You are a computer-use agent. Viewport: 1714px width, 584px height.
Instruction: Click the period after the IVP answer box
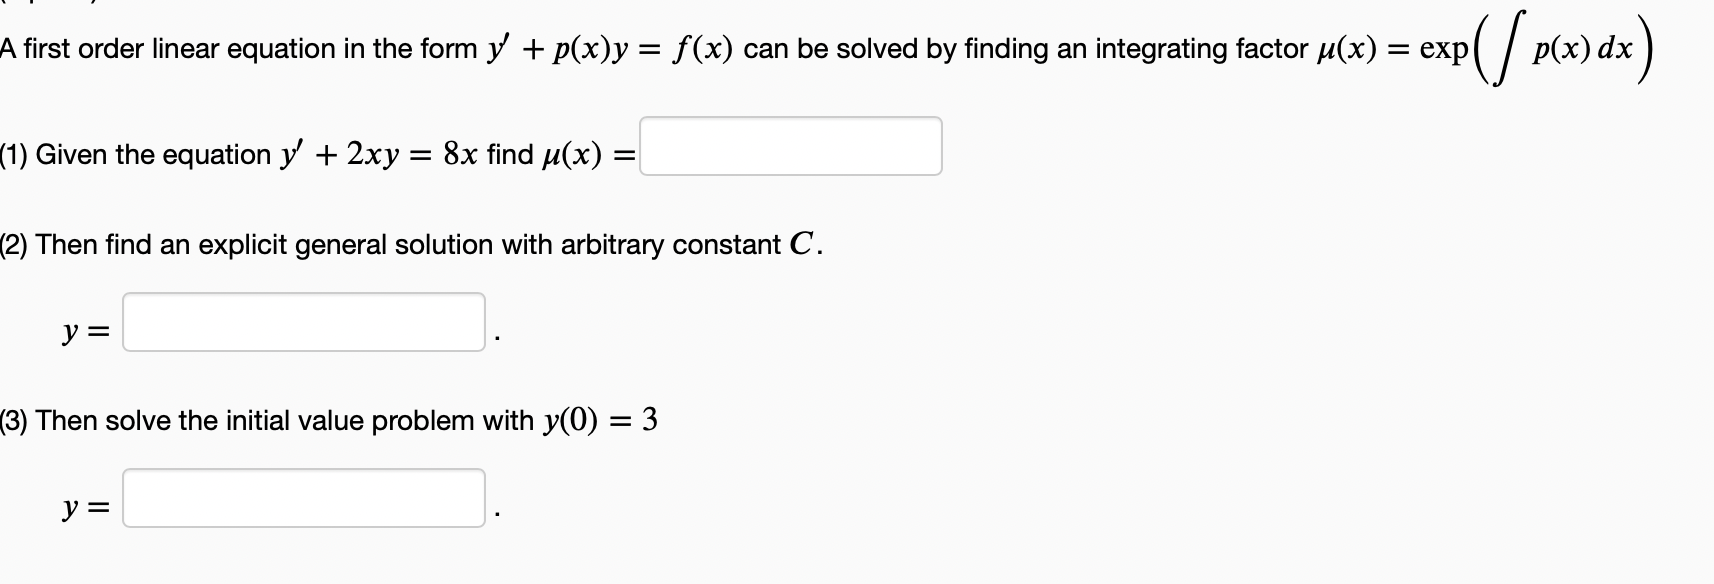pyautogui.click(x=496, y=513)
